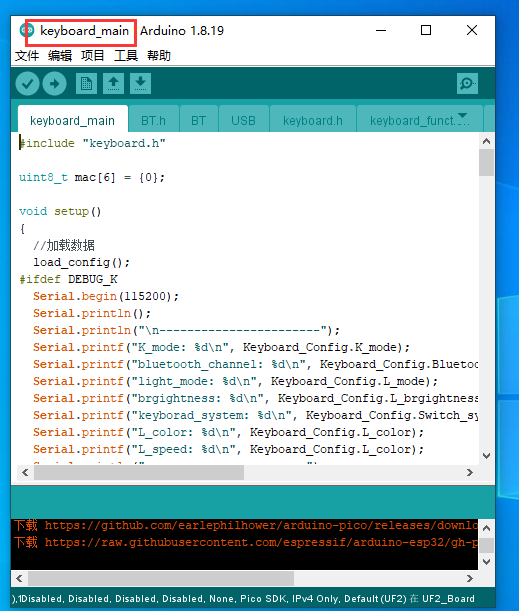Click the console scroll-down arrow

coord(486,562)
